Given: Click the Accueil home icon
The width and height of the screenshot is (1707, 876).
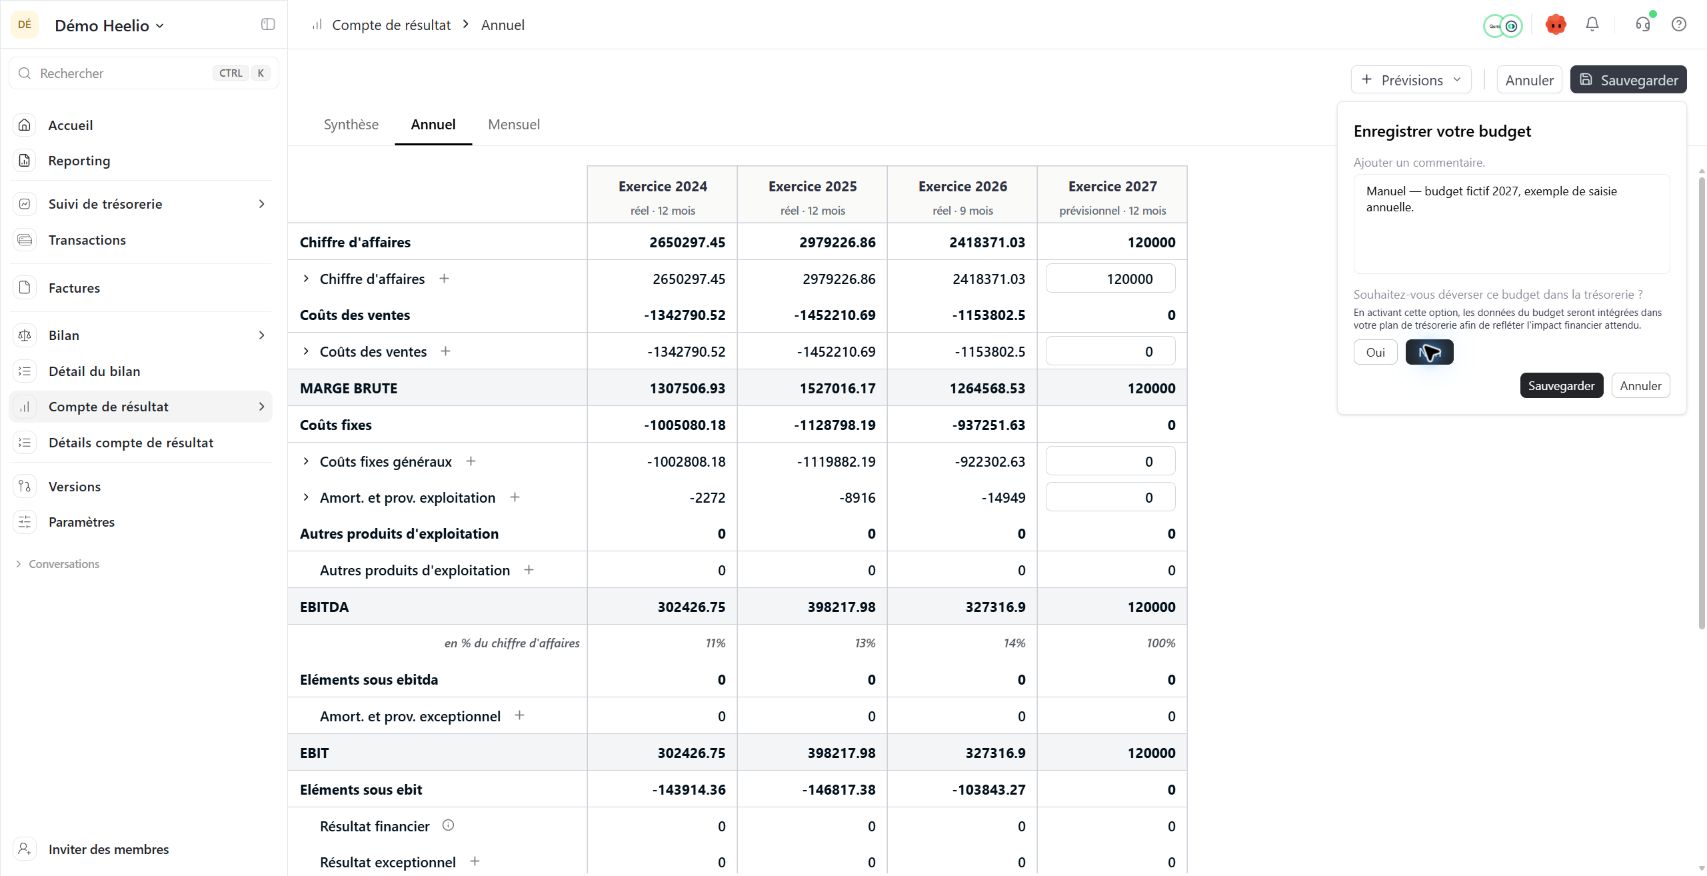Looking at the screenshot, I should click(25, 125).
